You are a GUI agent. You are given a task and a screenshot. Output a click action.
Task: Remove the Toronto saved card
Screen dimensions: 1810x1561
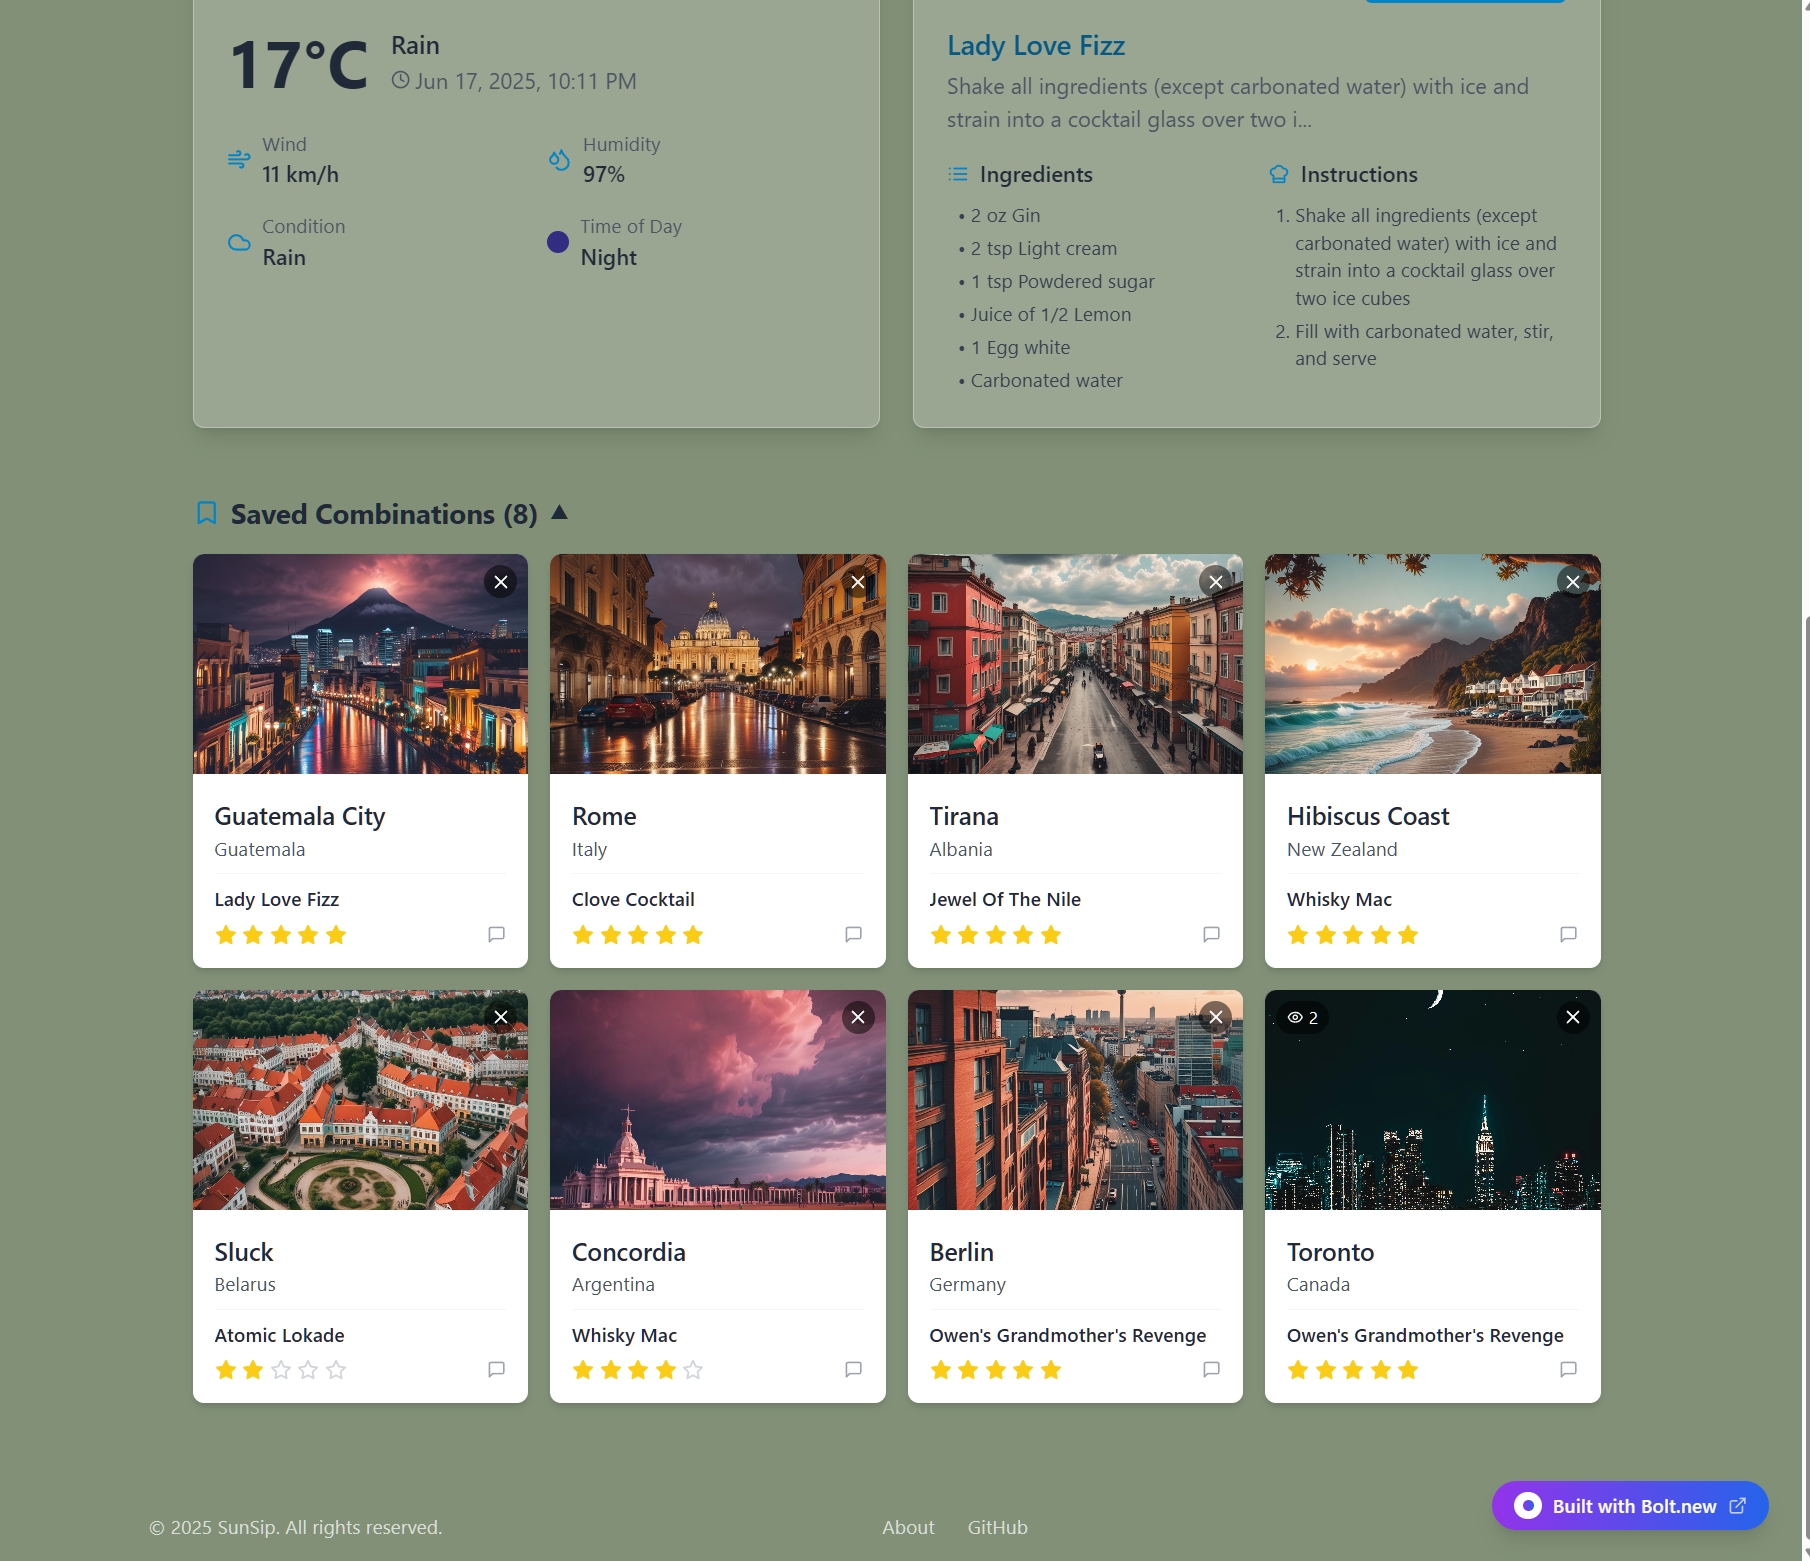[1573, 1017]
